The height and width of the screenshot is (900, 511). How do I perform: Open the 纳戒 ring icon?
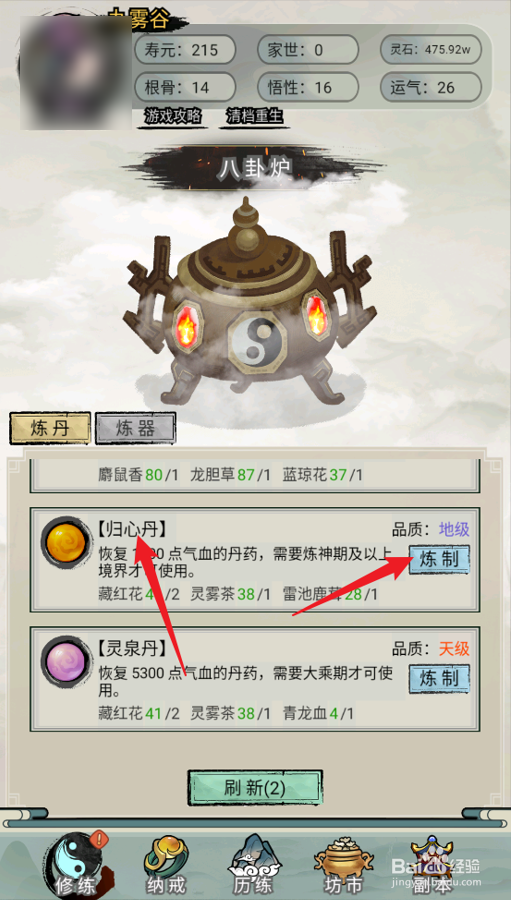pyautogui.click(x=167, y=863)
